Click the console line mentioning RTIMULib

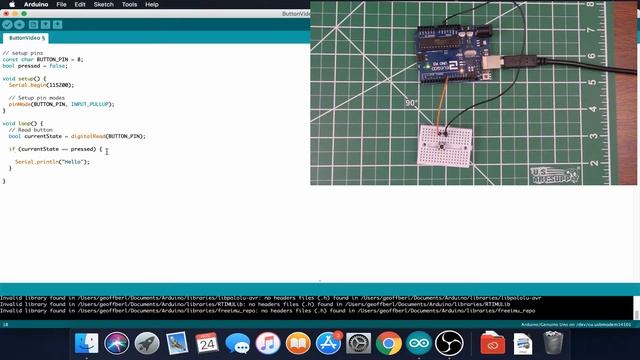tap(255, 304)
